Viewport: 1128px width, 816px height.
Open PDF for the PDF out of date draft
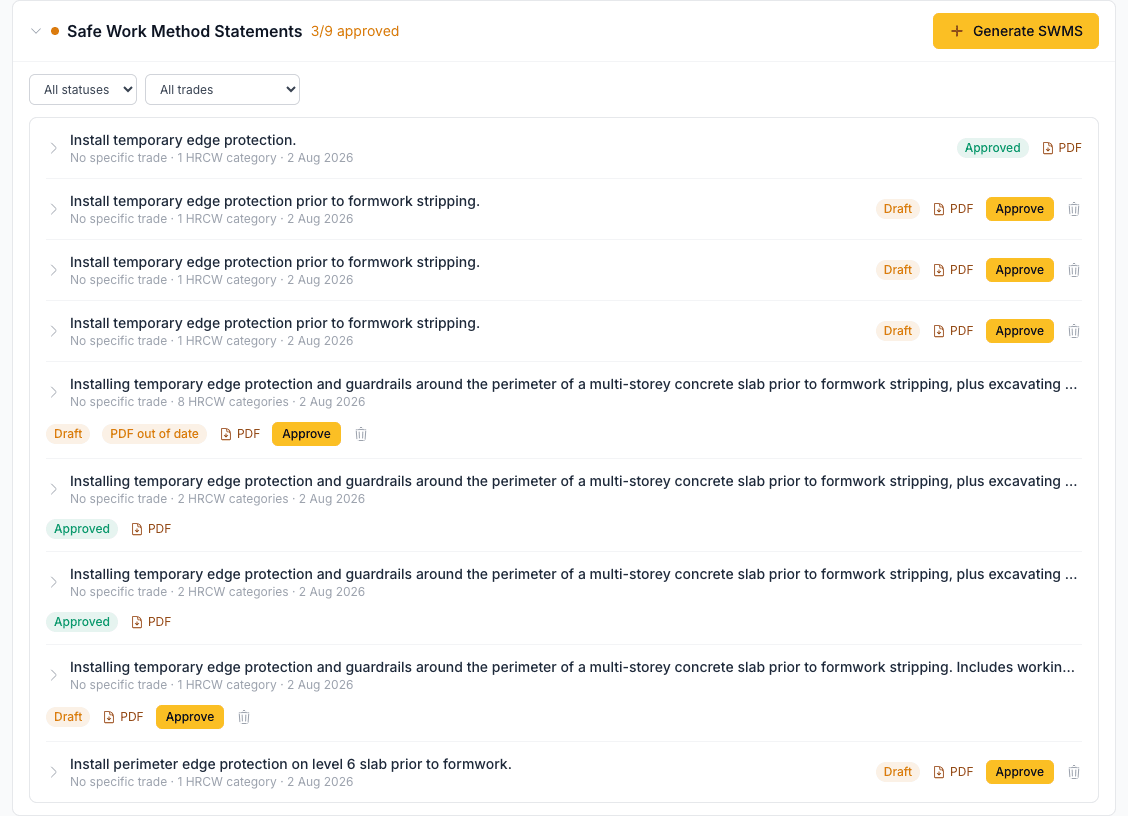click(x=240, y=434)
